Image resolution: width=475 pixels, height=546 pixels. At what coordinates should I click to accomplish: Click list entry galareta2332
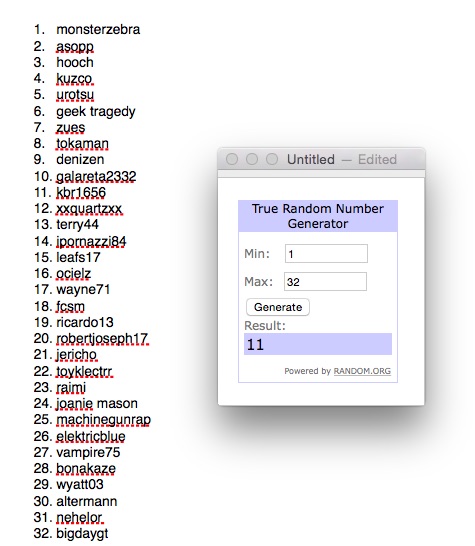(96, 177)
